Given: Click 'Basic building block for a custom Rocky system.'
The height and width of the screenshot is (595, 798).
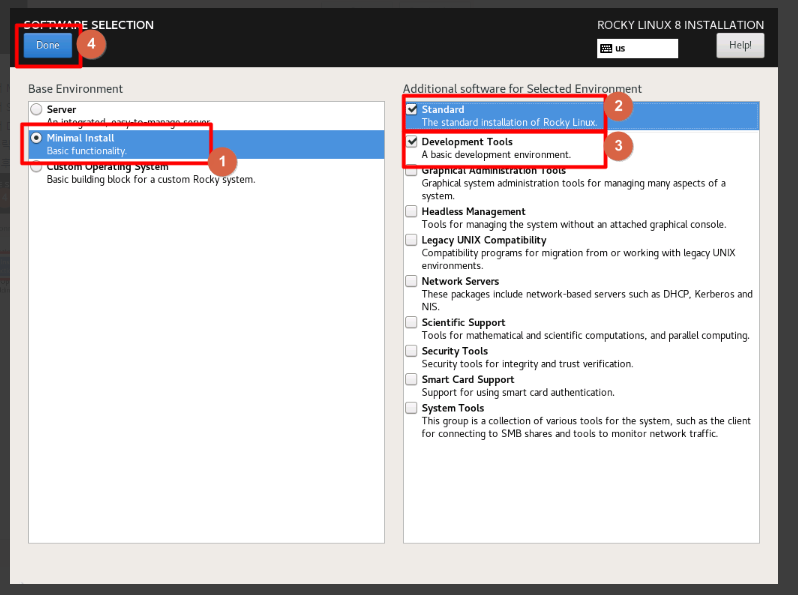Looking at the screenshot, I should click(x=151, y=180).
